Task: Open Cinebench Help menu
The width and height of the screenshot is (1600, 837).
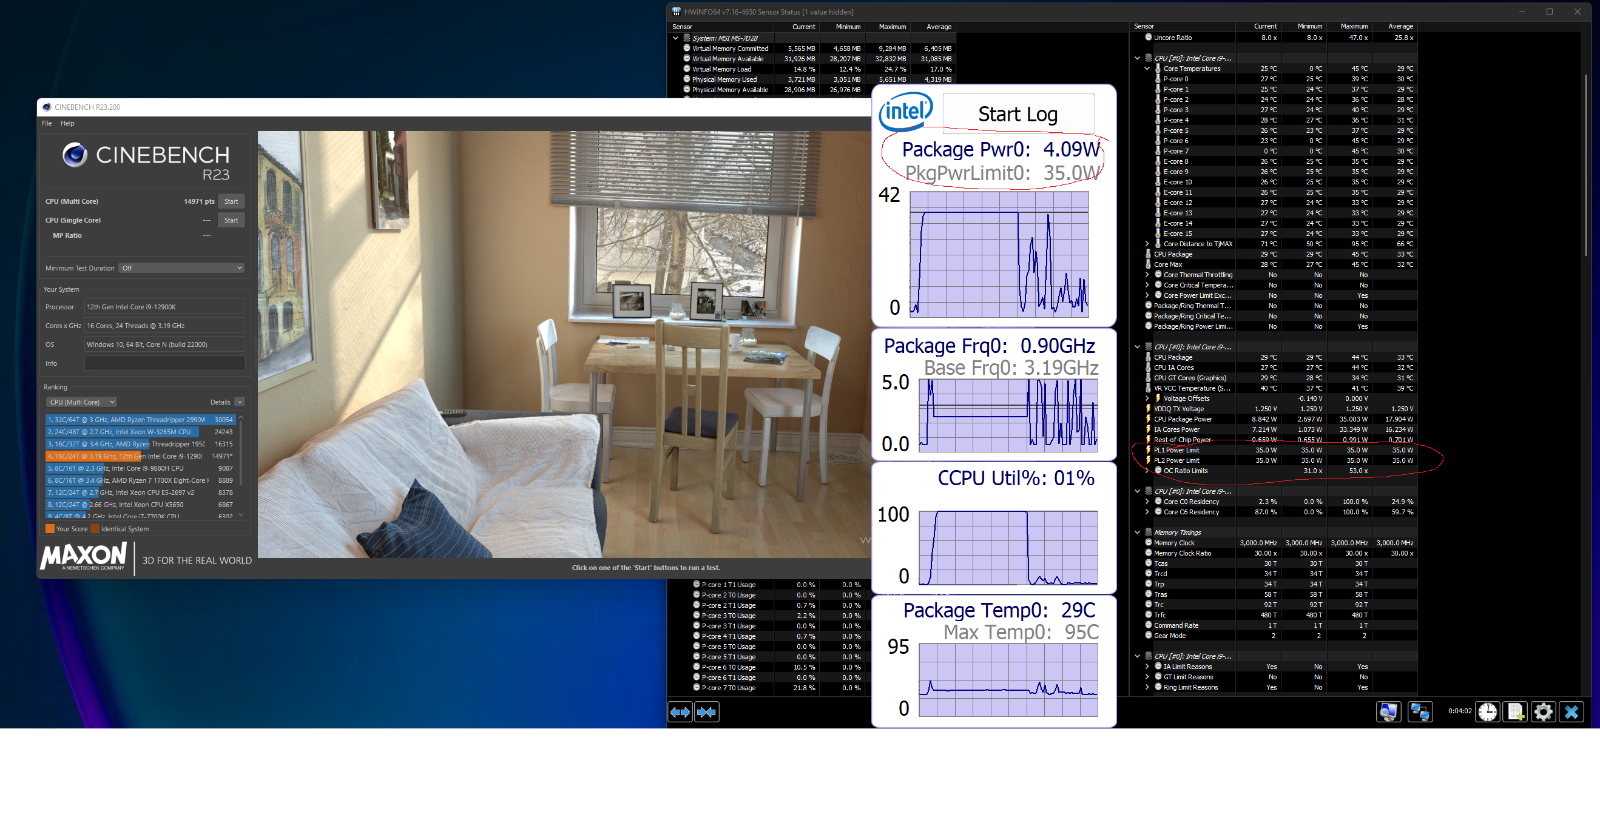Action: coord(67,124)
